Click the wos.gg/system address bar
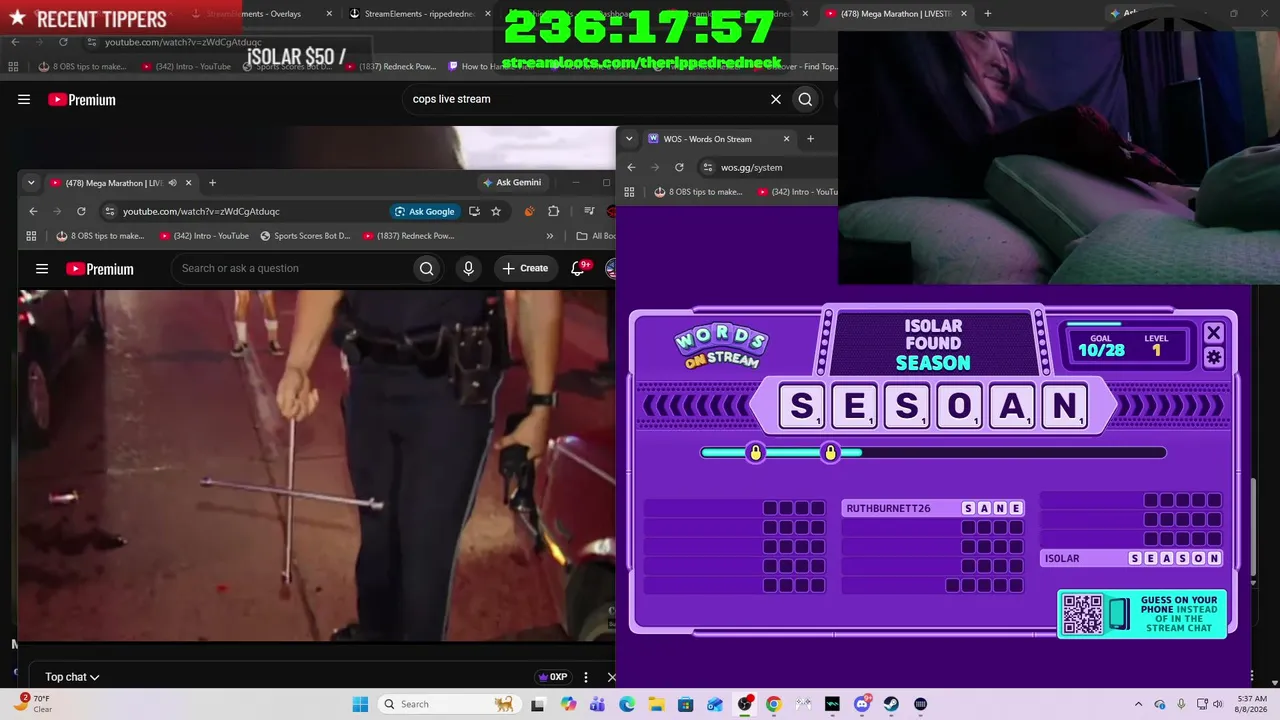The height and width of the screenshot is (720, 1280). tap(770, 167)
